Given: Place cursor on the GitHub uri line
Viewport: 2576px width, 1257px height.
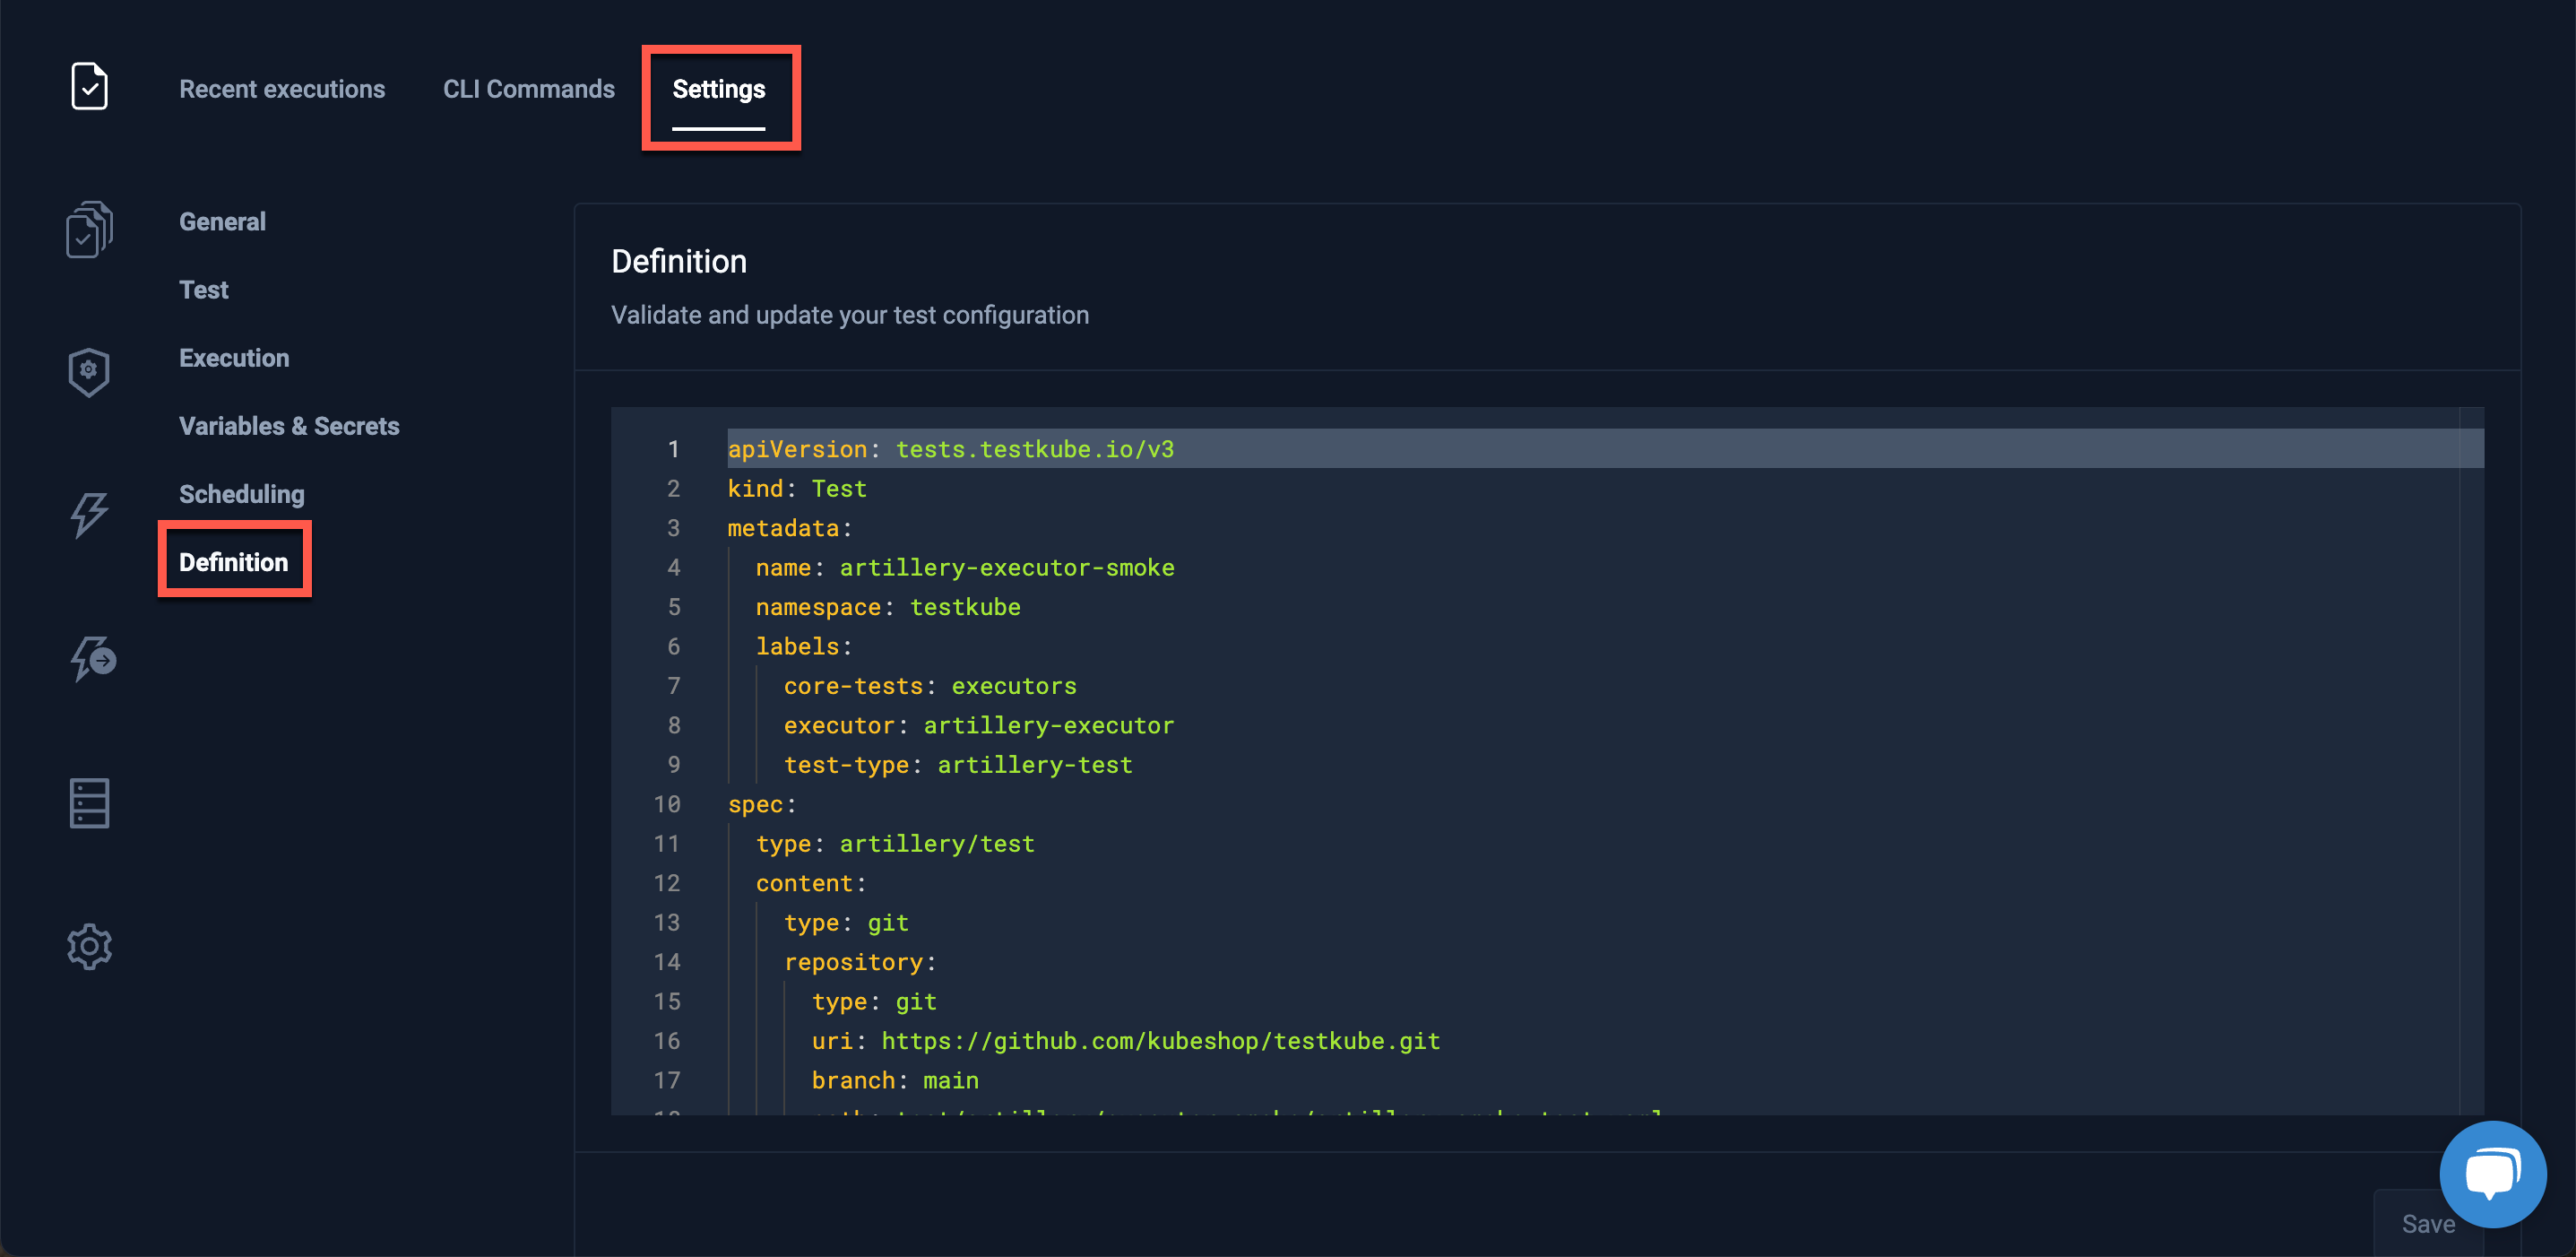Looking at the screenshot, I should click(x=1160, y=1041).
